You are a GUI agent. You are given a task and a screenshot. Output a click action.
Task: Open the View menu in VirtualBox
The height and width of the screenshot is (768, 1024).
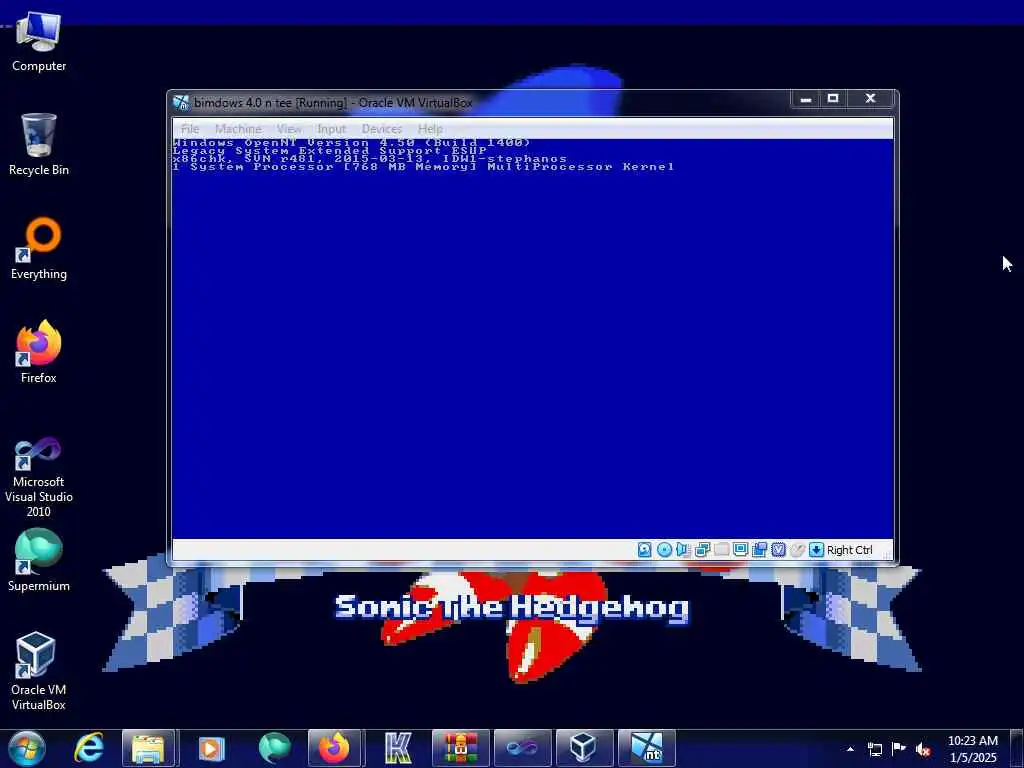tap(289, 129)
